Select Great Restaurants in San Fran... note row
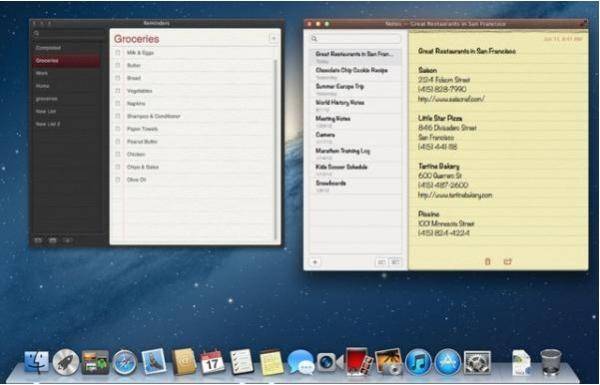 pos(355,57)
